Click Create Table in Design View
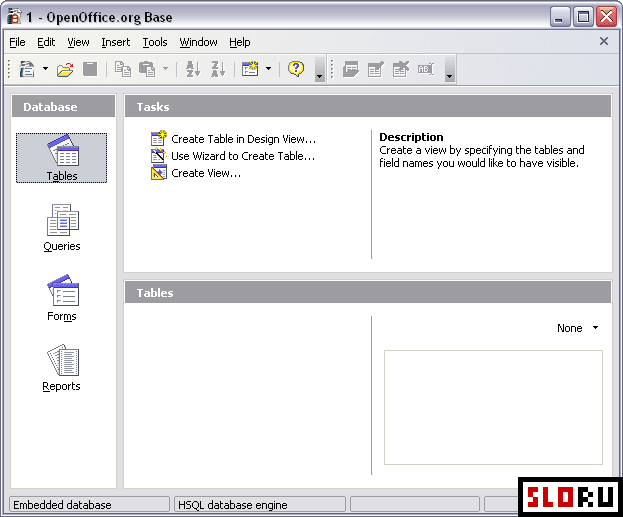 pyautogui.click(x=234, y=139)
